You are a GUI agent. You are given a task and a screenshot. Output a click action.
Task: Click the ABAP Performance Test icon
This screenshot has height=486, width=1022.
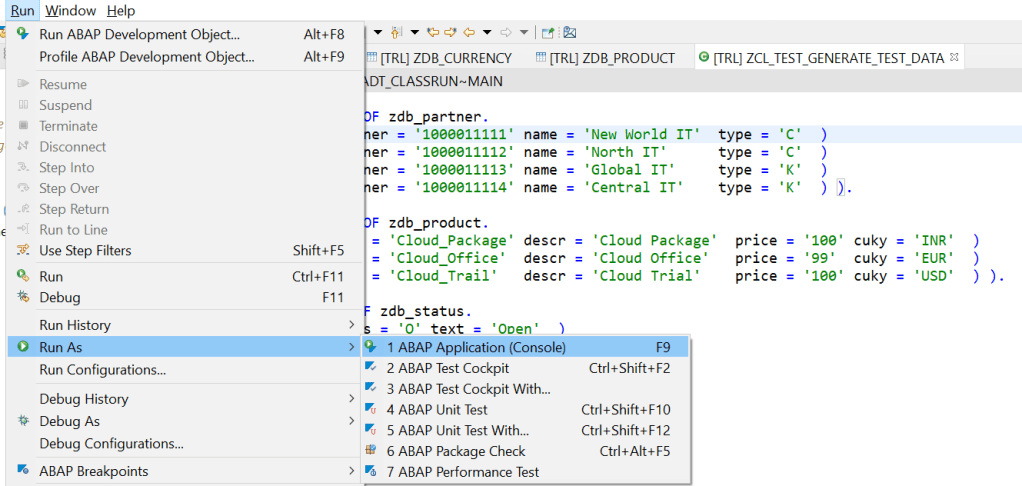pos(371,472)
